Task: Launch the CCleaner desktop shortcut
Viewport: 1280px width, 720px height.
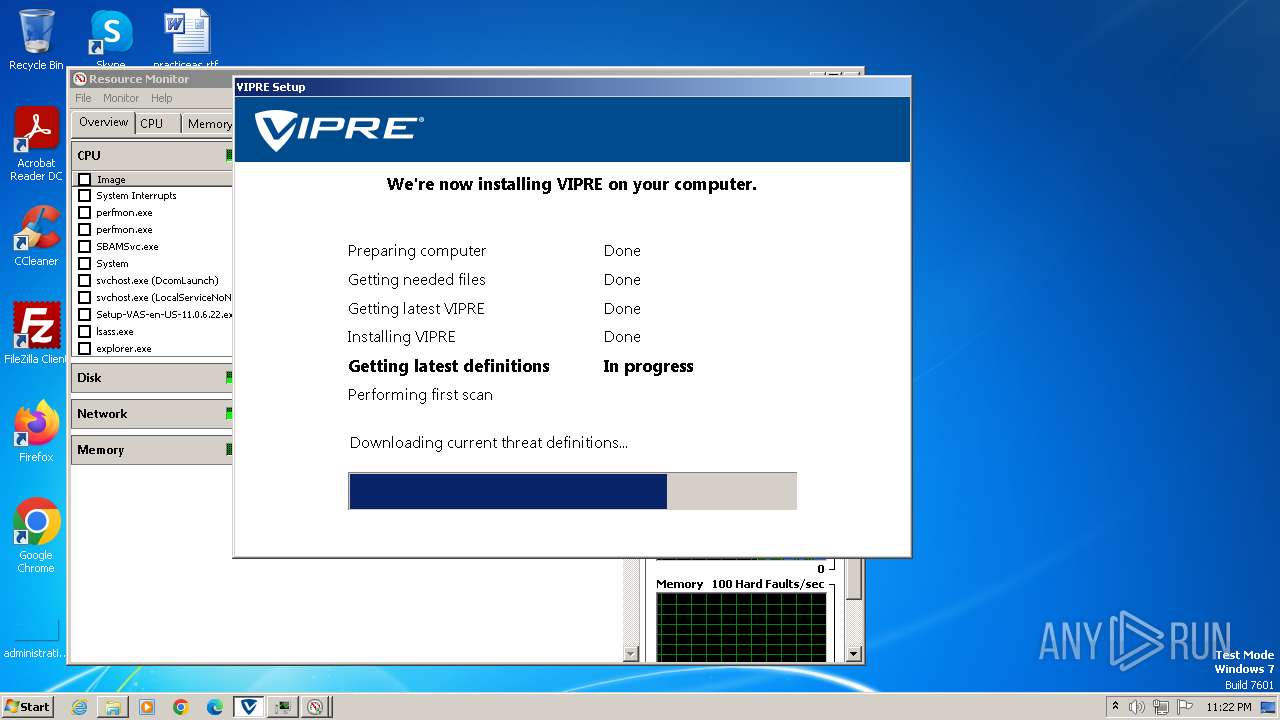Action: click(x=36, y=236)
